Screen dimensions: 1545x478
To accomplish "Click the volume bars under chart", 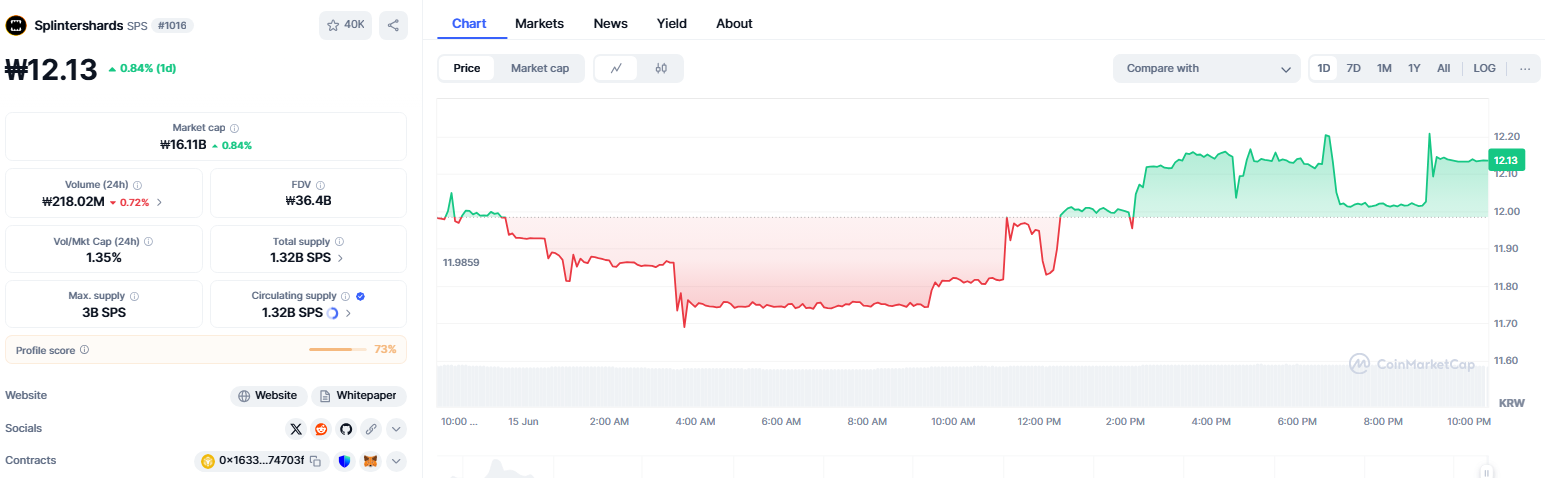I will 962,385.
